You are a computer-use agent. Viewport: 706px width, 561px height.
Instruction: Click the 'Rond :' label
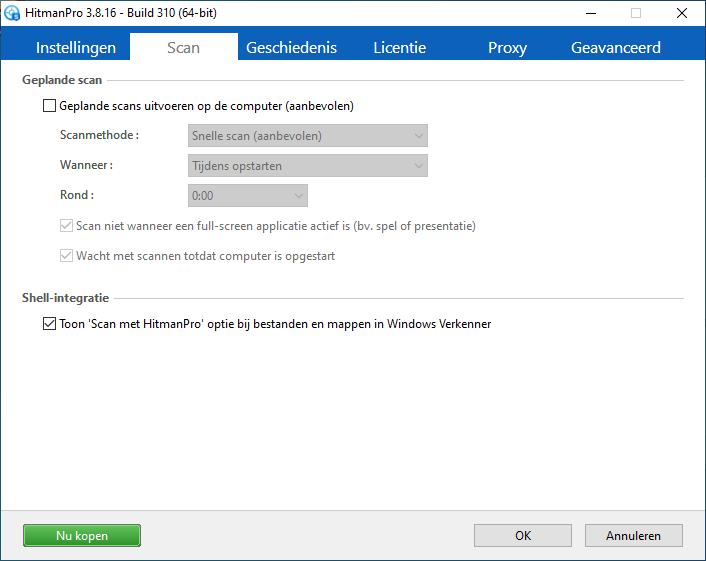(77, 195)
